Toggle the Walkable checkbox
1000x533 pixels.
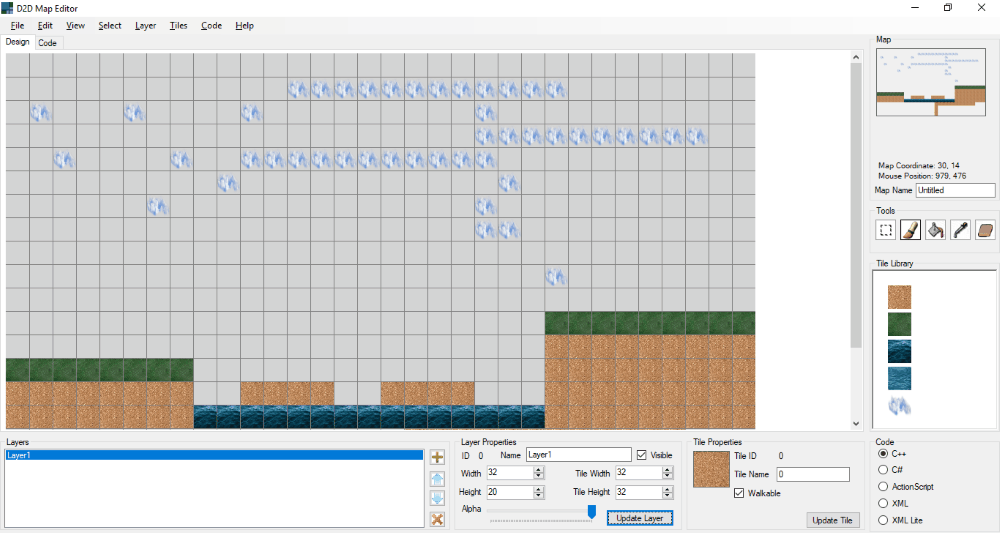(739, 493)
